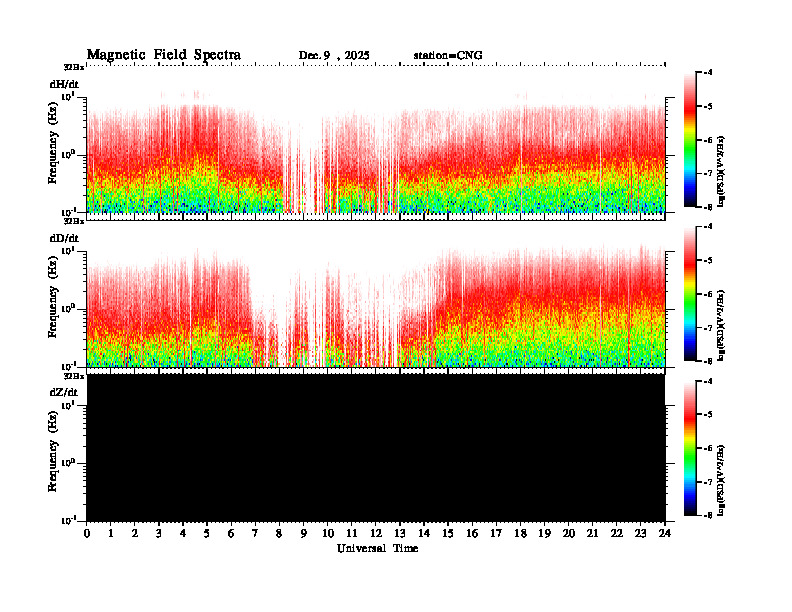Click the hour 0 tick label
792x612 pixels.
tap(87, 533)
